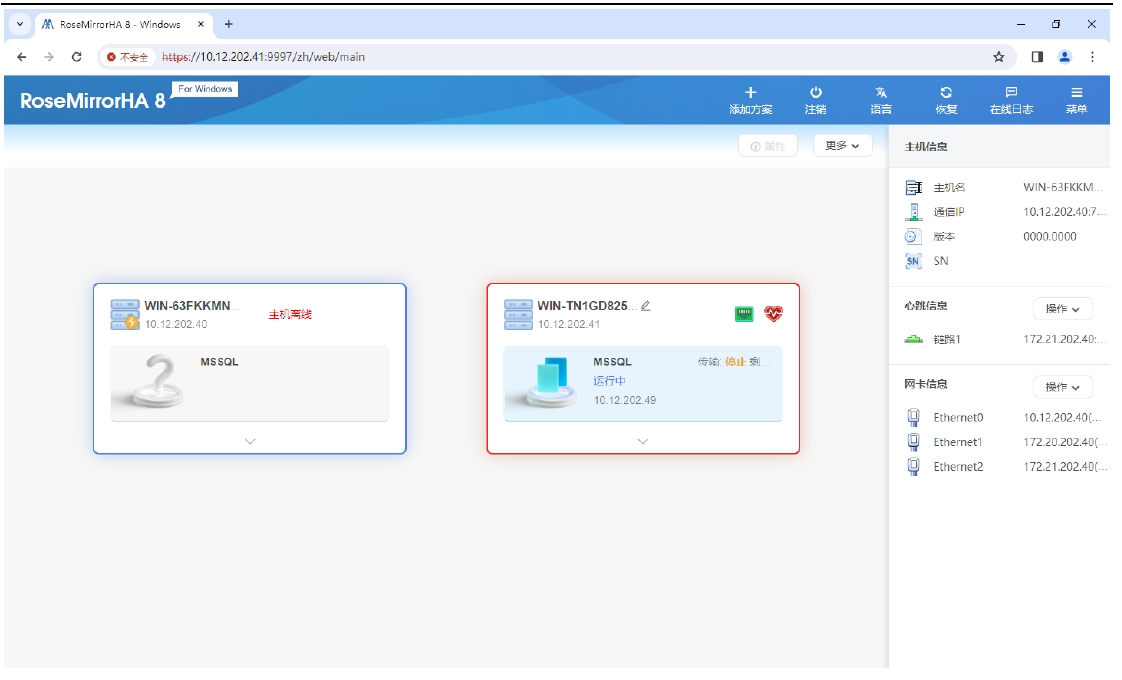Expand the WIN-TN1GD825 host card
Screen dimensions: 1122x680
pyautogui.click(x=643, y=441)
